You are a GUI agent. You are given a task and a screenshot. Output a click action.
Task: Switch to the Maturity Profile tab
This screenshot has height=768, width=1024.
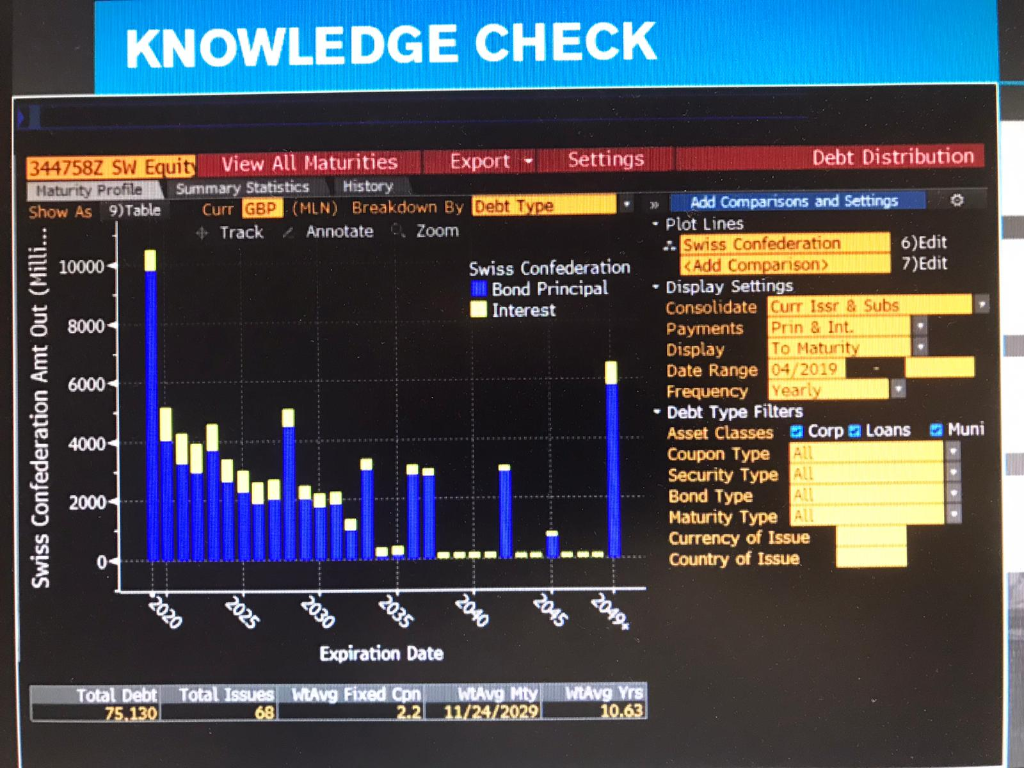point(93,190)
